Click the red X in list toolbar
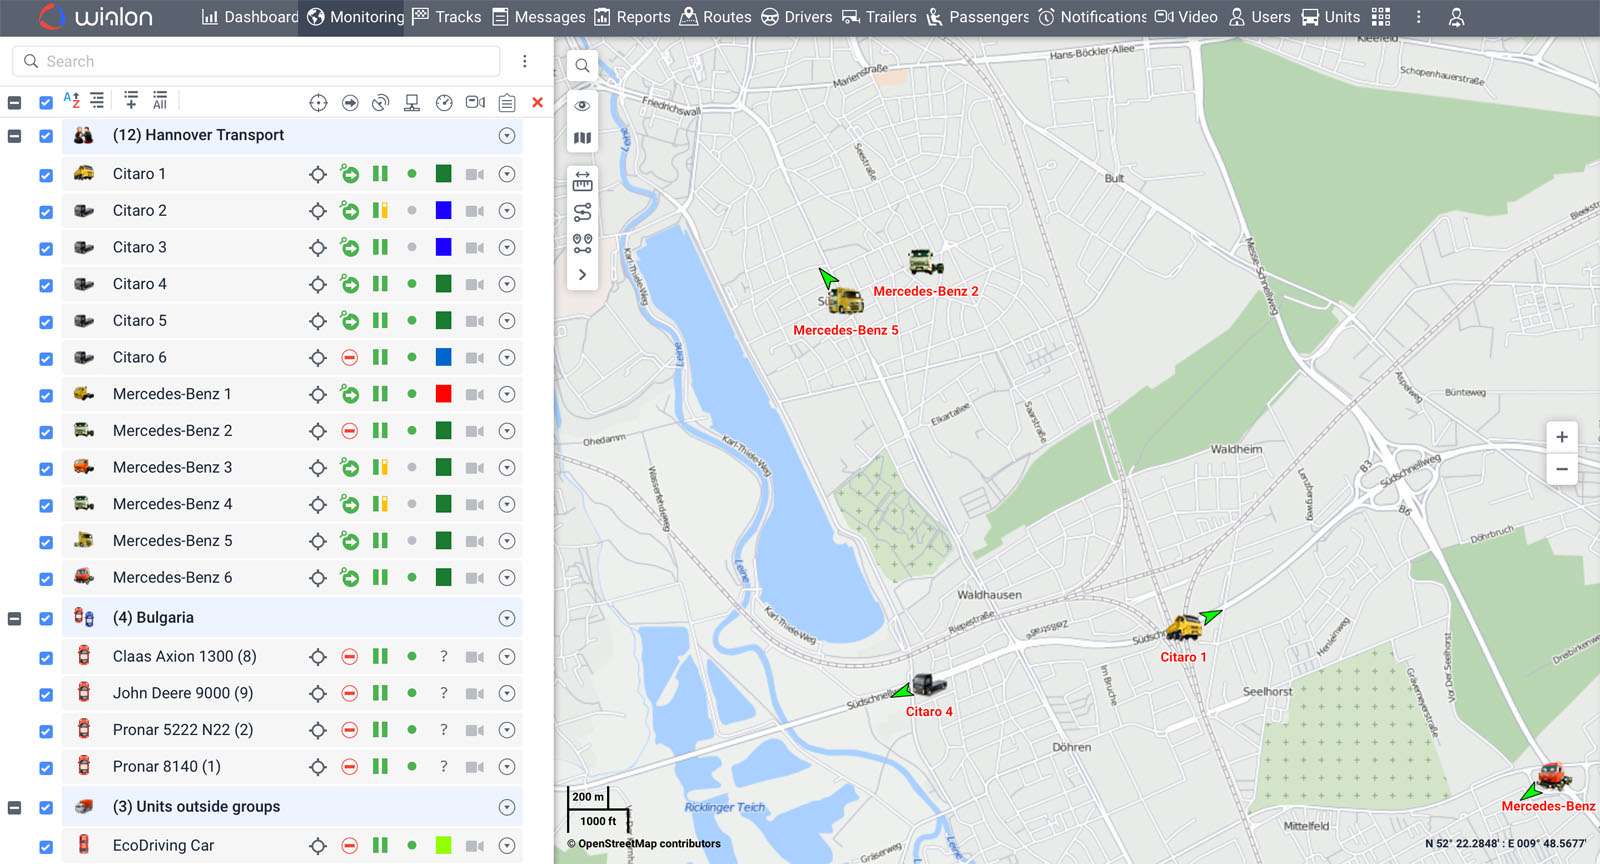The width and height of the screenshot is (1600, 864). 537,102
